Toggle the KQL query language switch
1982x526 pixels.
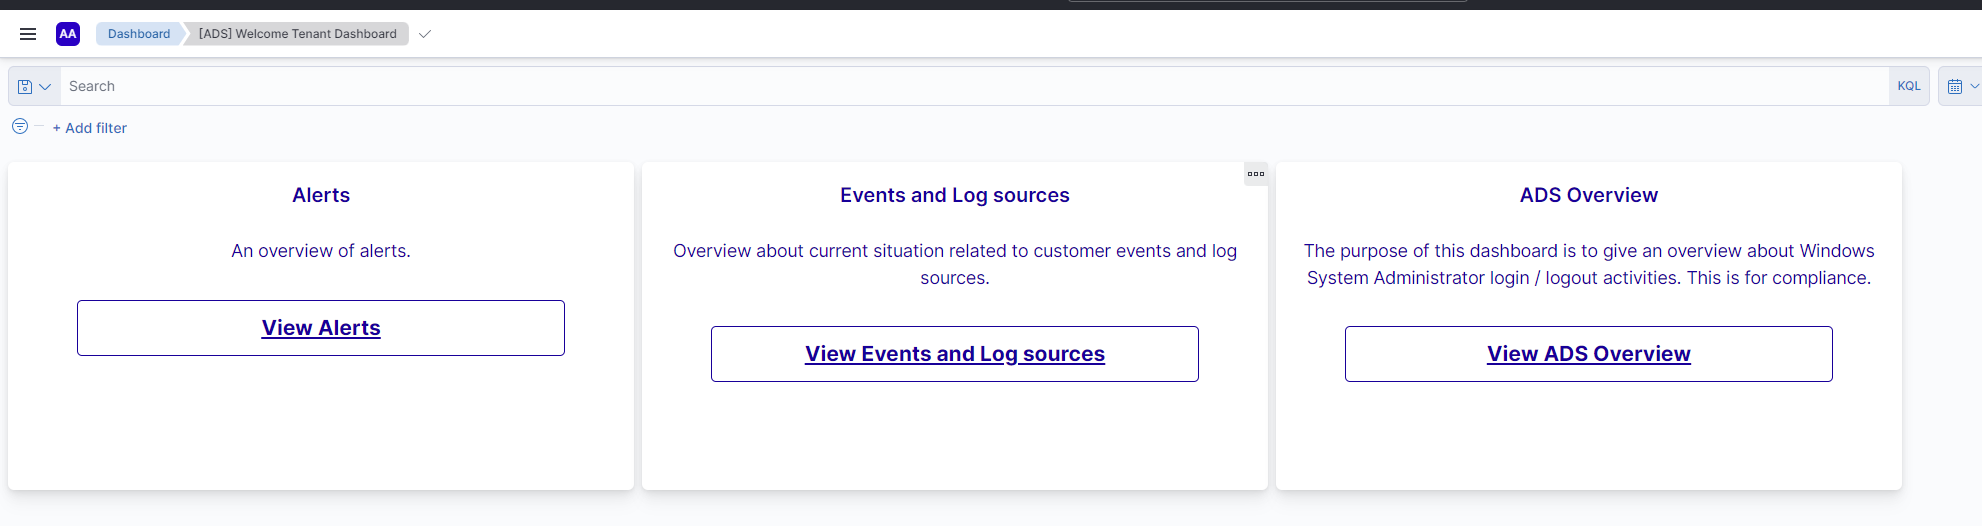click(x=1909, y=86)
